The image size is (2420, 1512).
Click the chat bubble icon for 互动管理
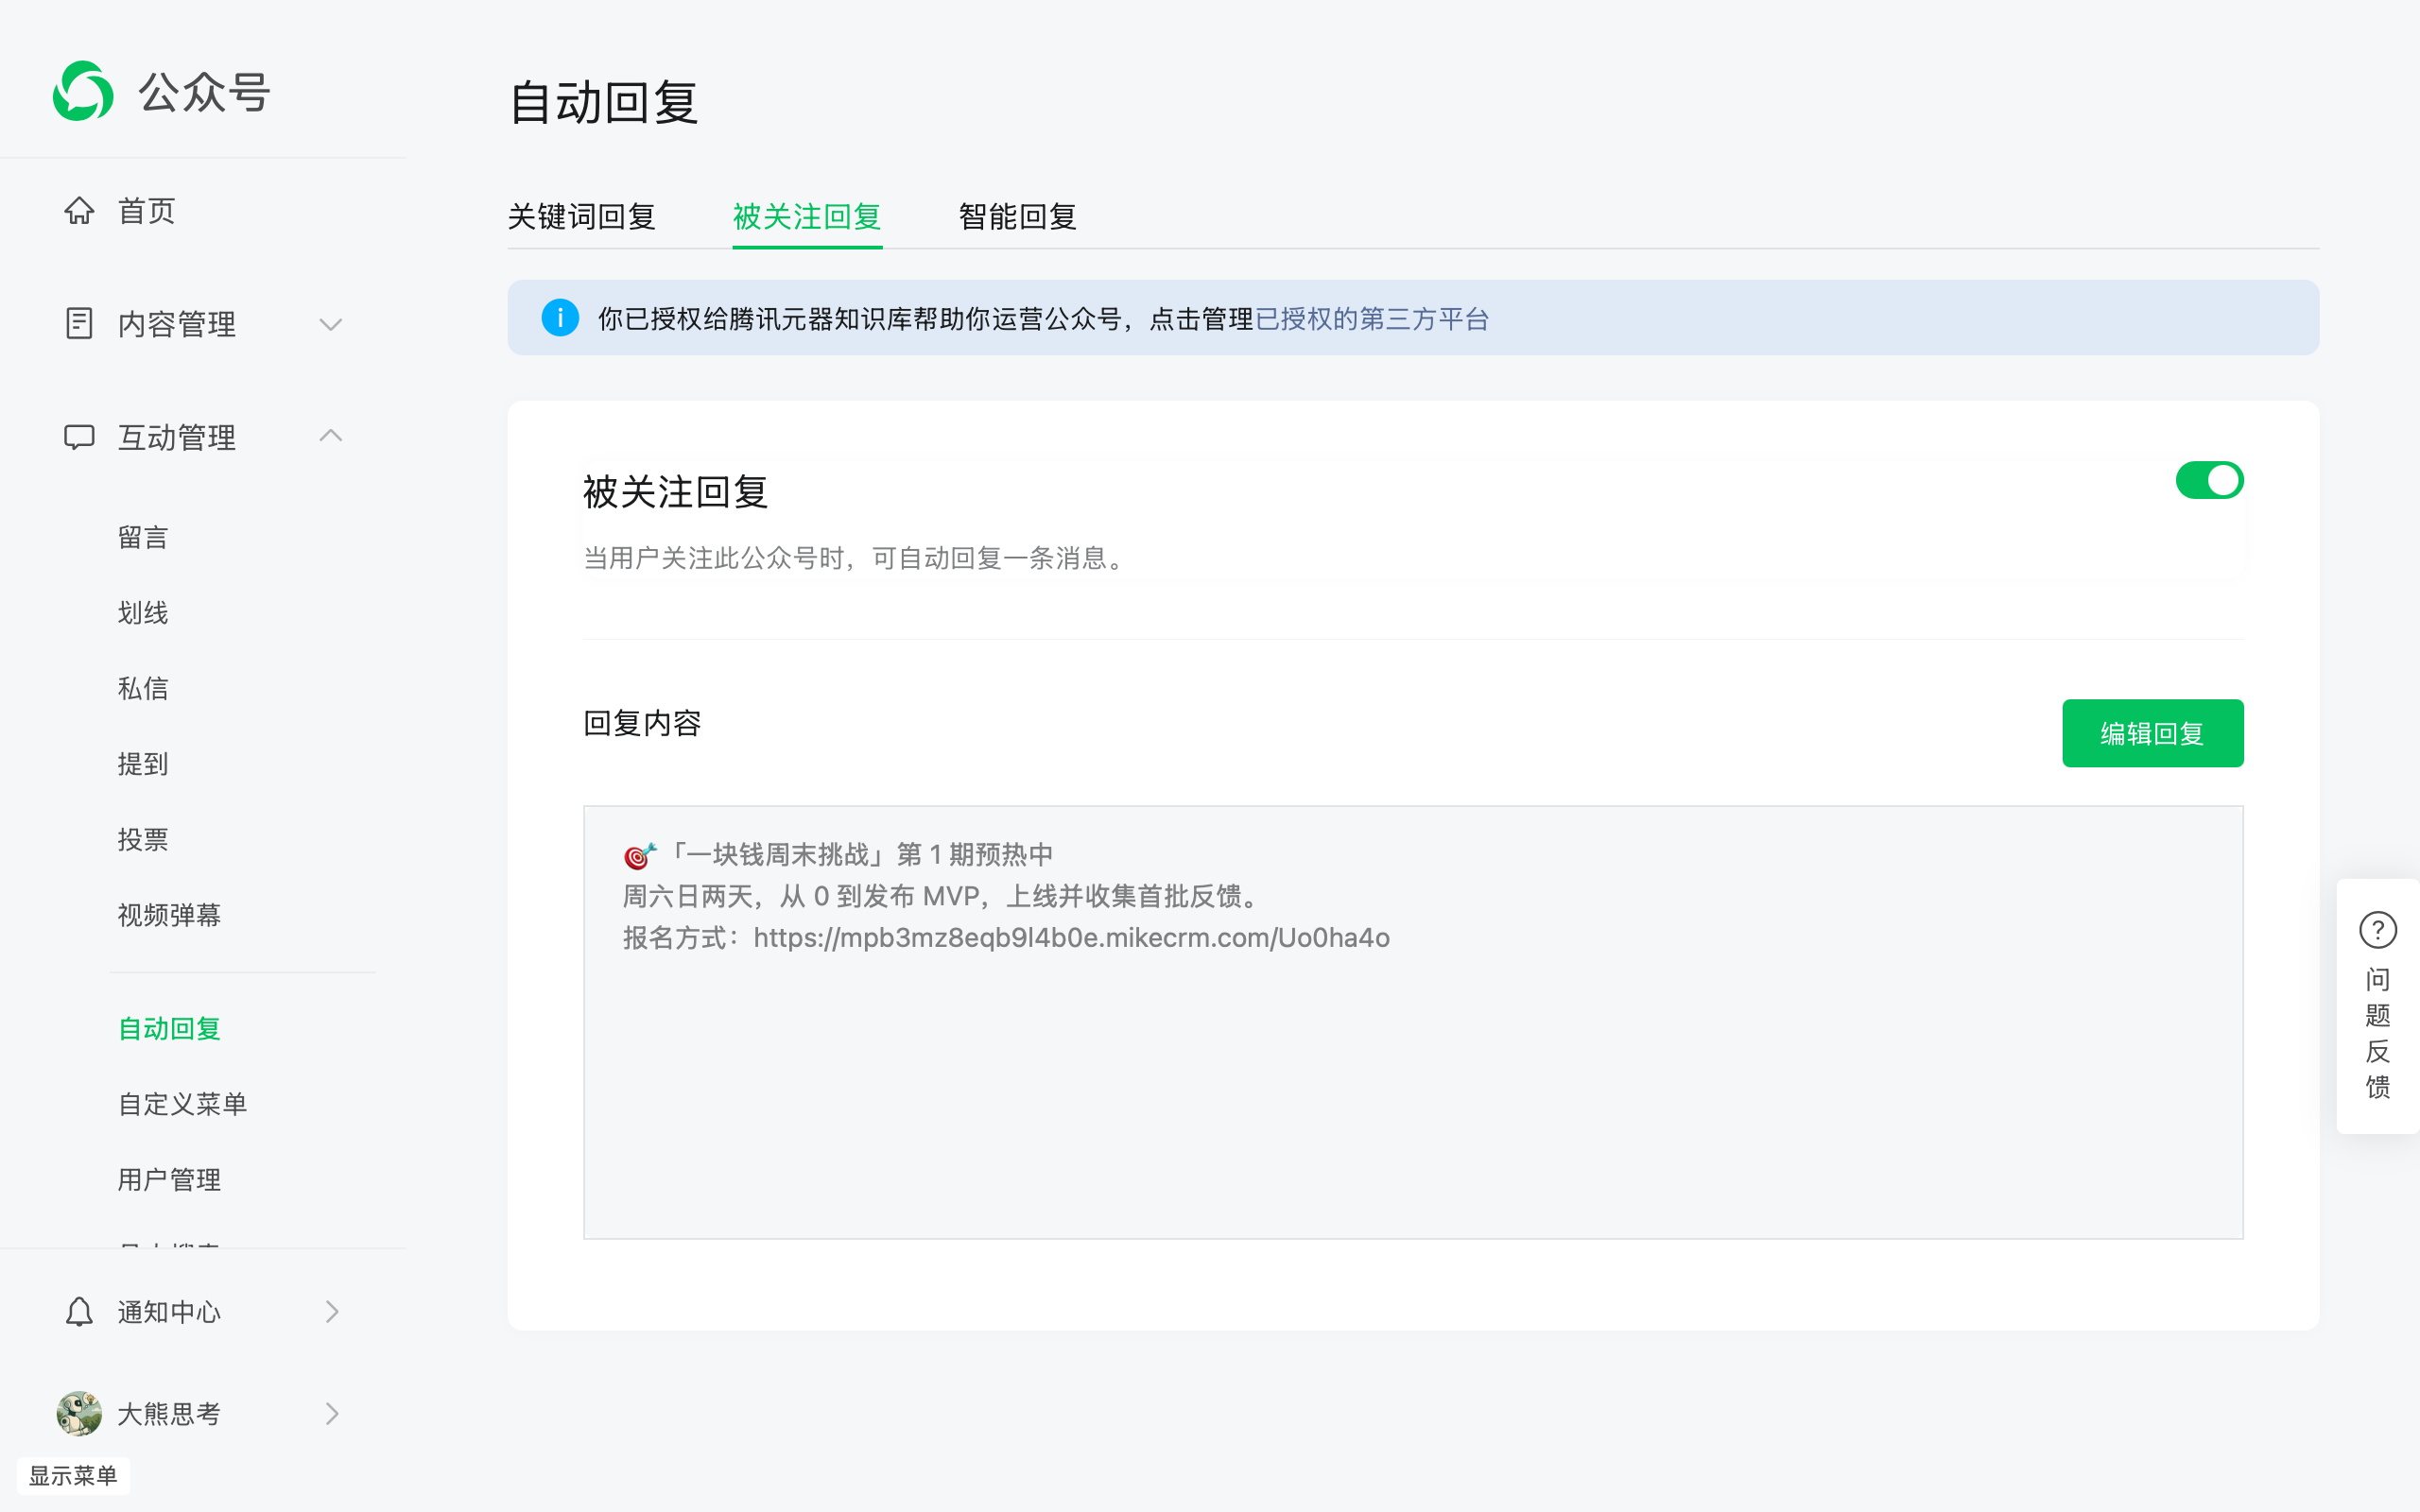pos(79,437)
